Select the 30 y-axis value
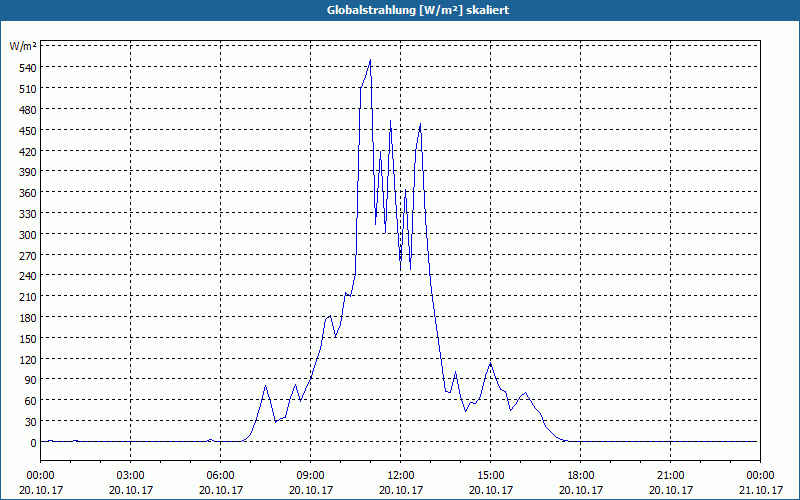Viewport: 800px width, 500px height. pos(31,422)
